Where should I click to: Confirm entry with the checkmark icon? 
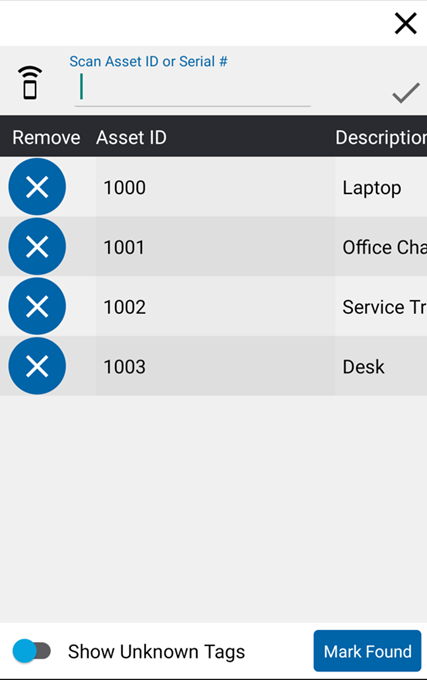tap(406, 93)
